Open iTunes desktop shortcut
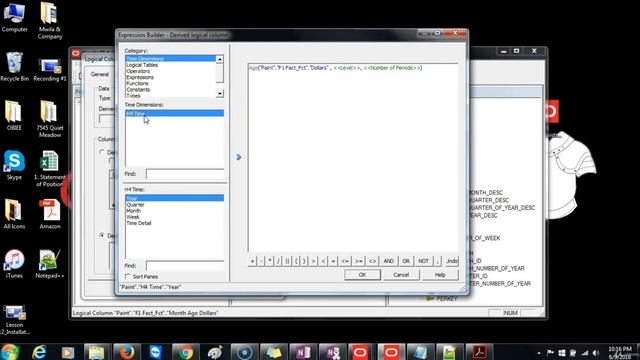 (x=14, y=264)
